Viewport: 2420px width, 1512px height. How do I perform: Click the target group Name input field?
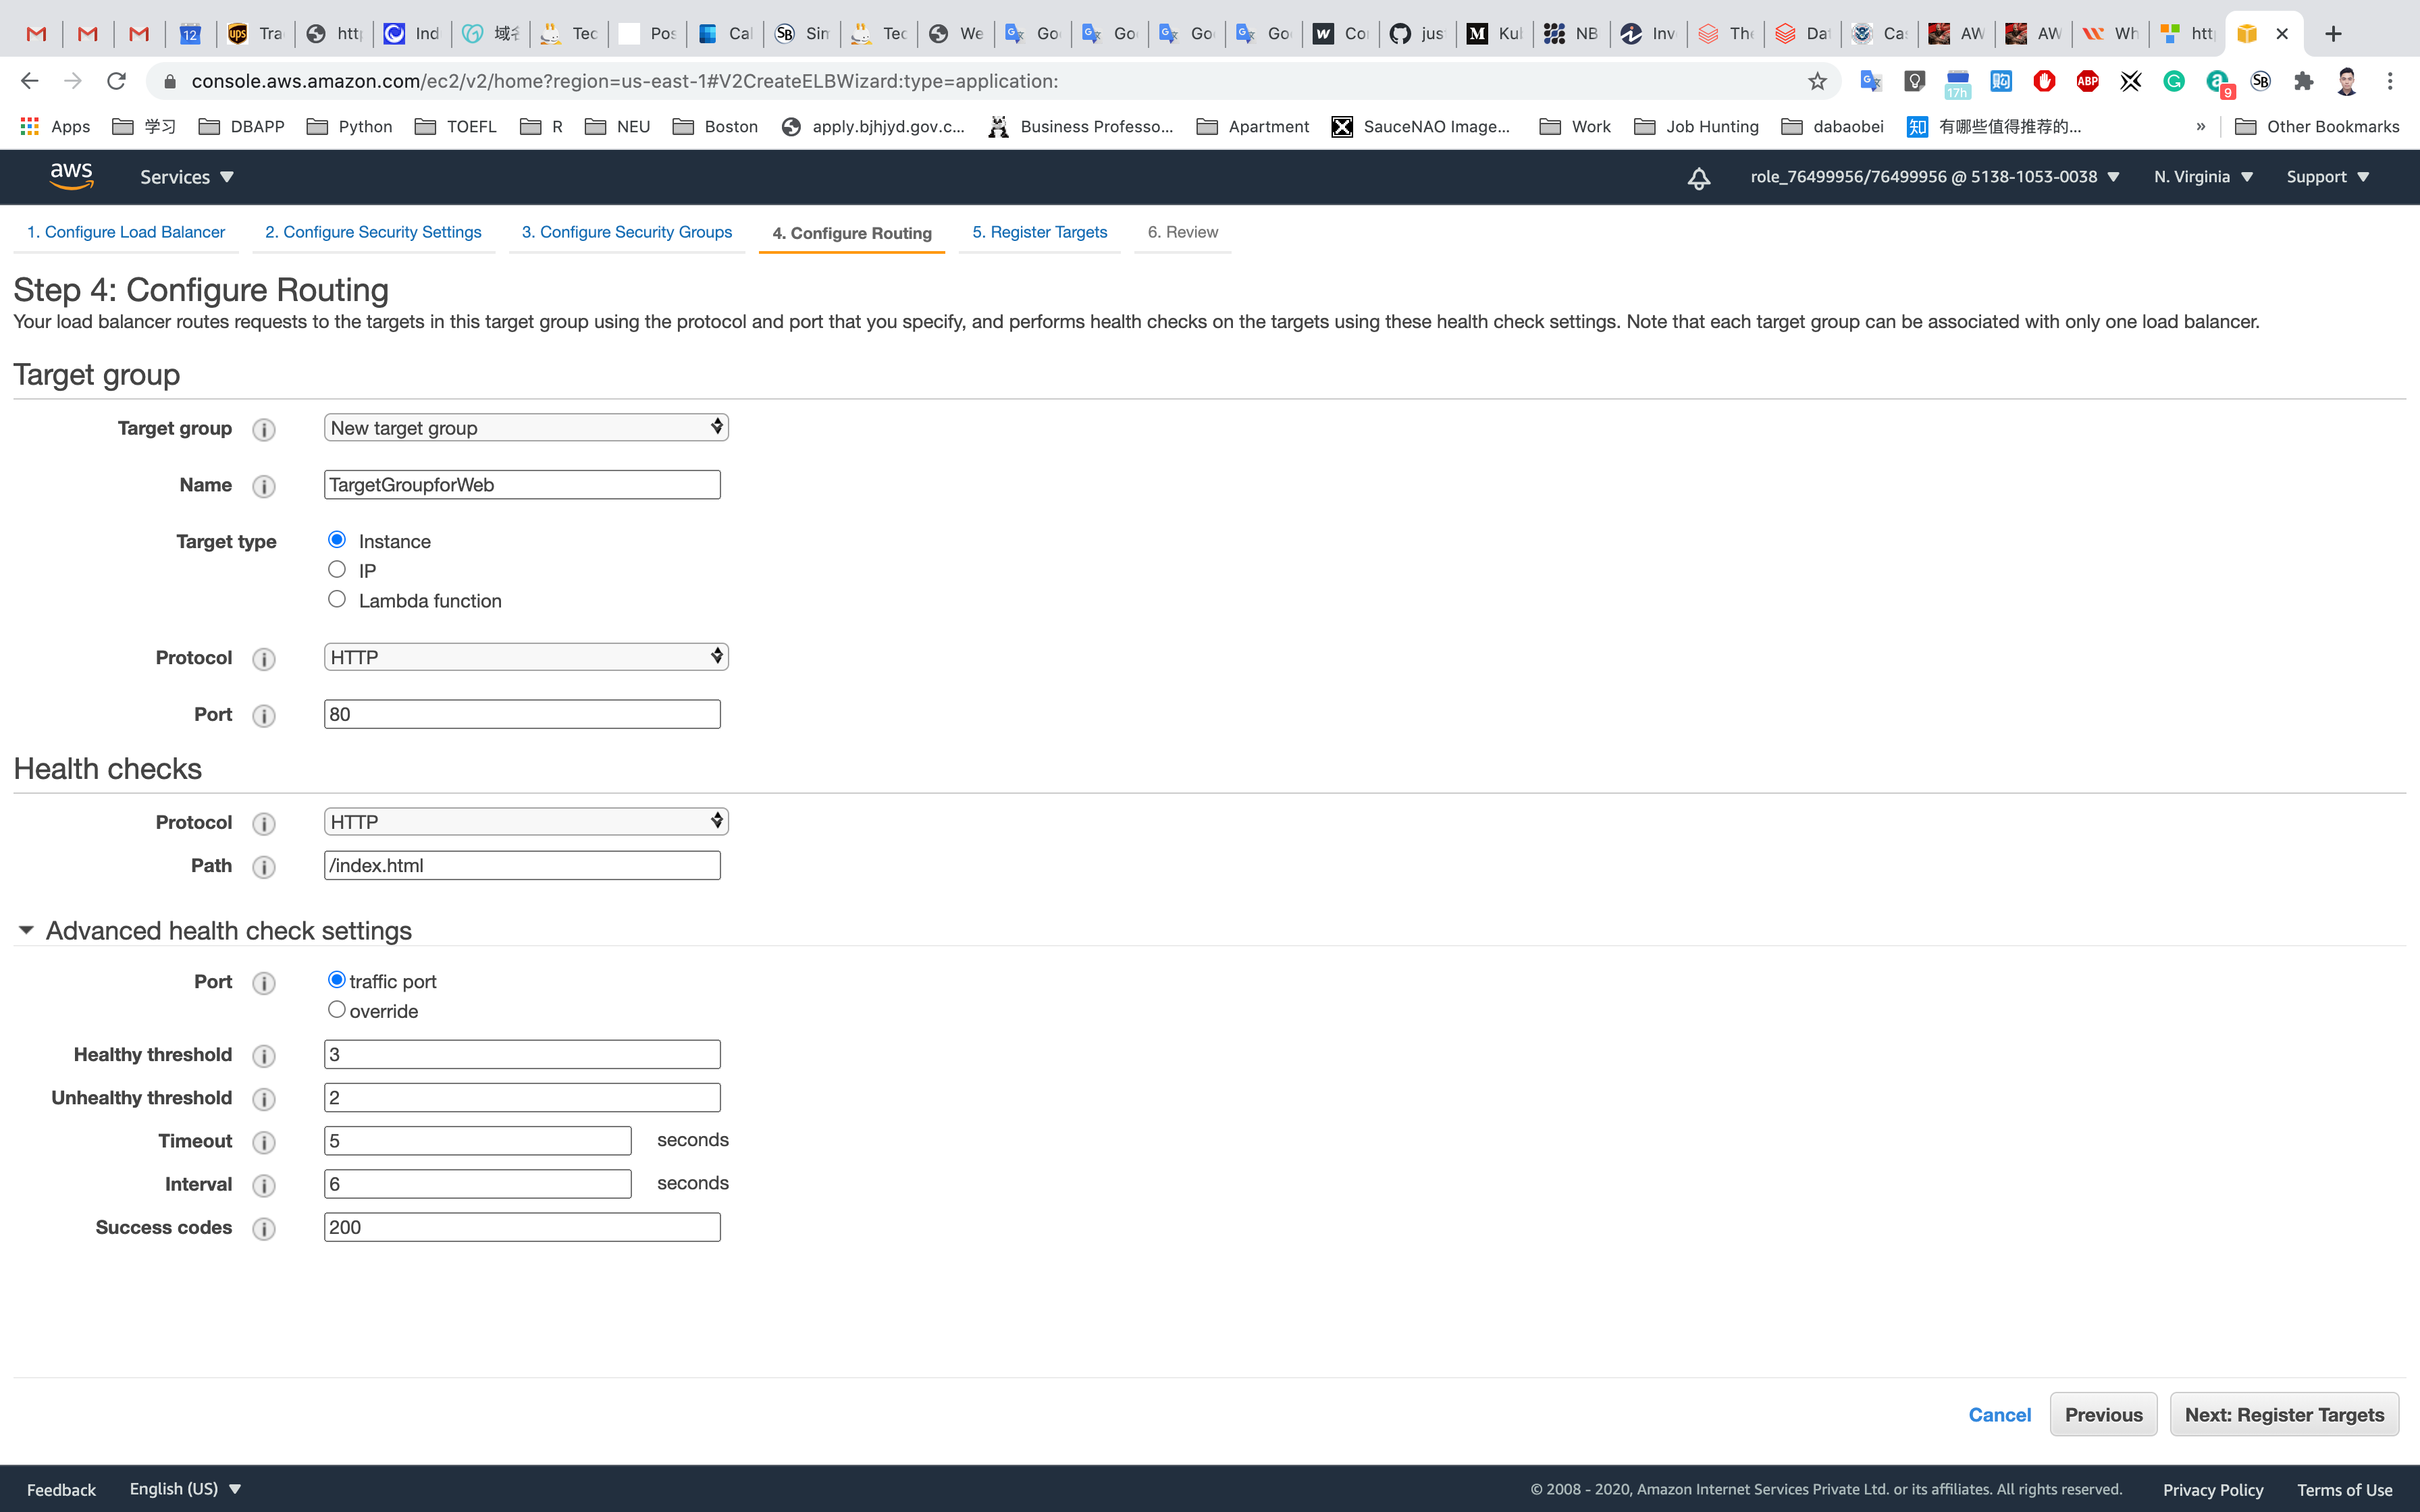[x=522, y=485]
